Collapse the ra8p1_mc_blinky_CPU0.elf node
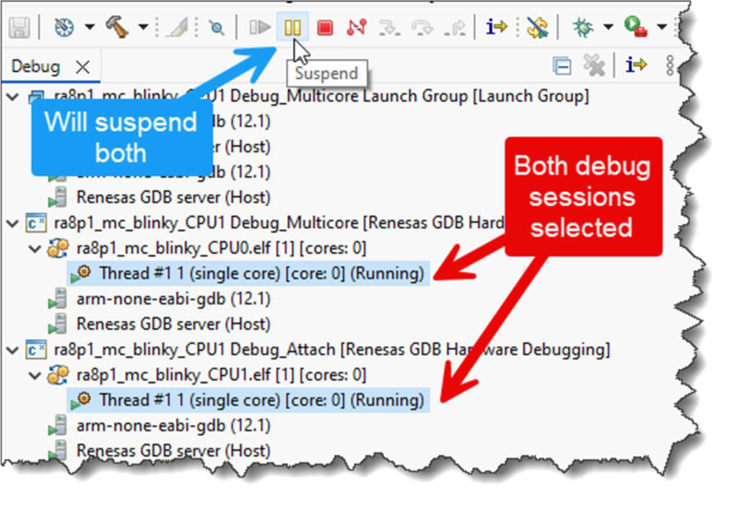This screenshot has height=512, width=738. (x=35, y=248)
